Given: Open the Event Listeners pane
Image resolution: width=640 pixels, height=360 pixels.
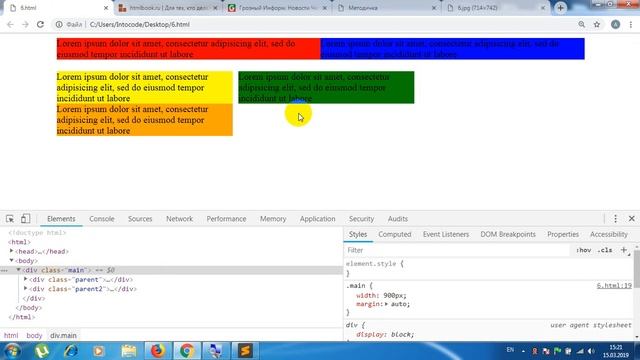Looking at the screenshot, I should [x=446, y=234].
